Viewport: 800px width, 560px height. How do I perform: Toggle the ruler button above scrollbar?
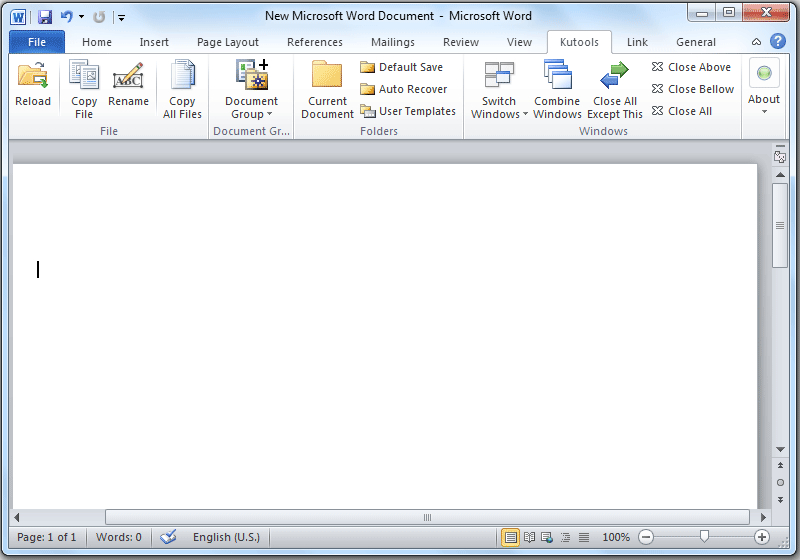(780, 156)
